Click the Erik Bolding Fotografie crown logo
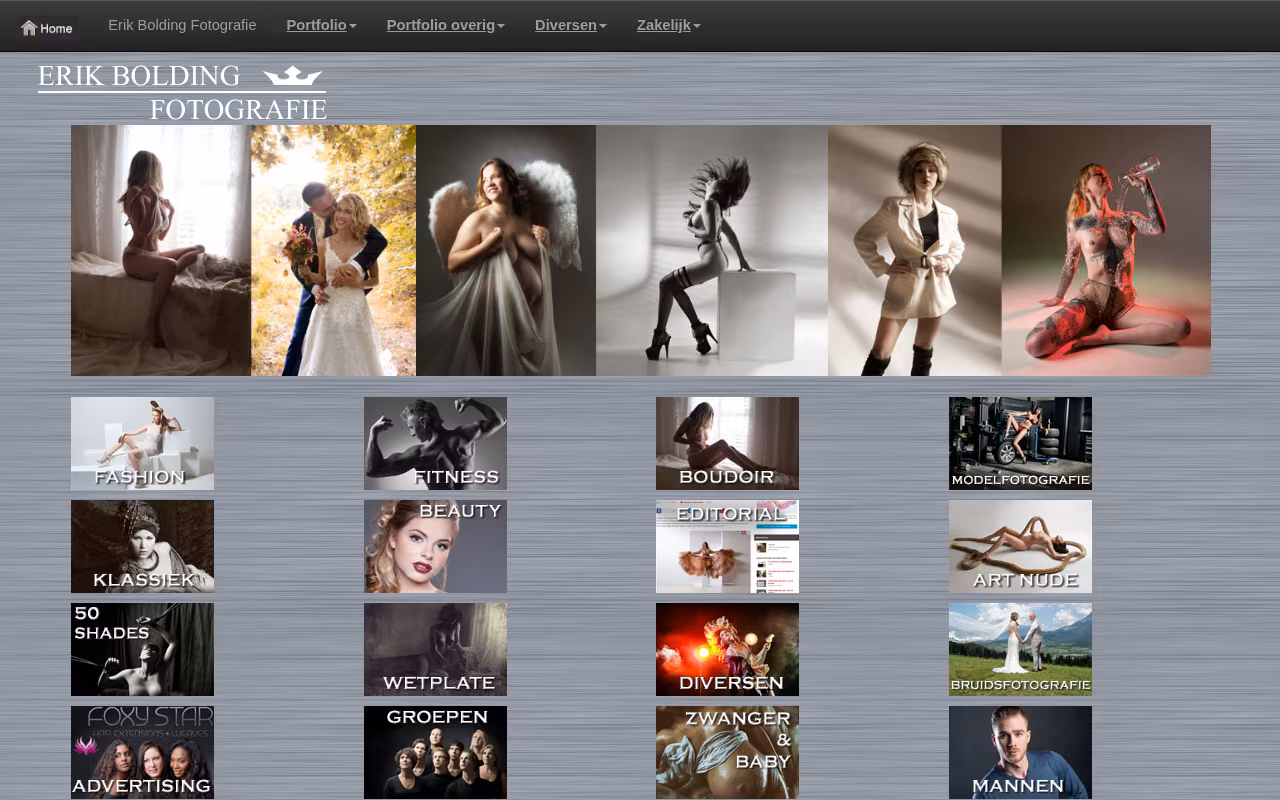The width and height of the screenshot is (1280, 800). pyautogui.click(x=182, y=92)
